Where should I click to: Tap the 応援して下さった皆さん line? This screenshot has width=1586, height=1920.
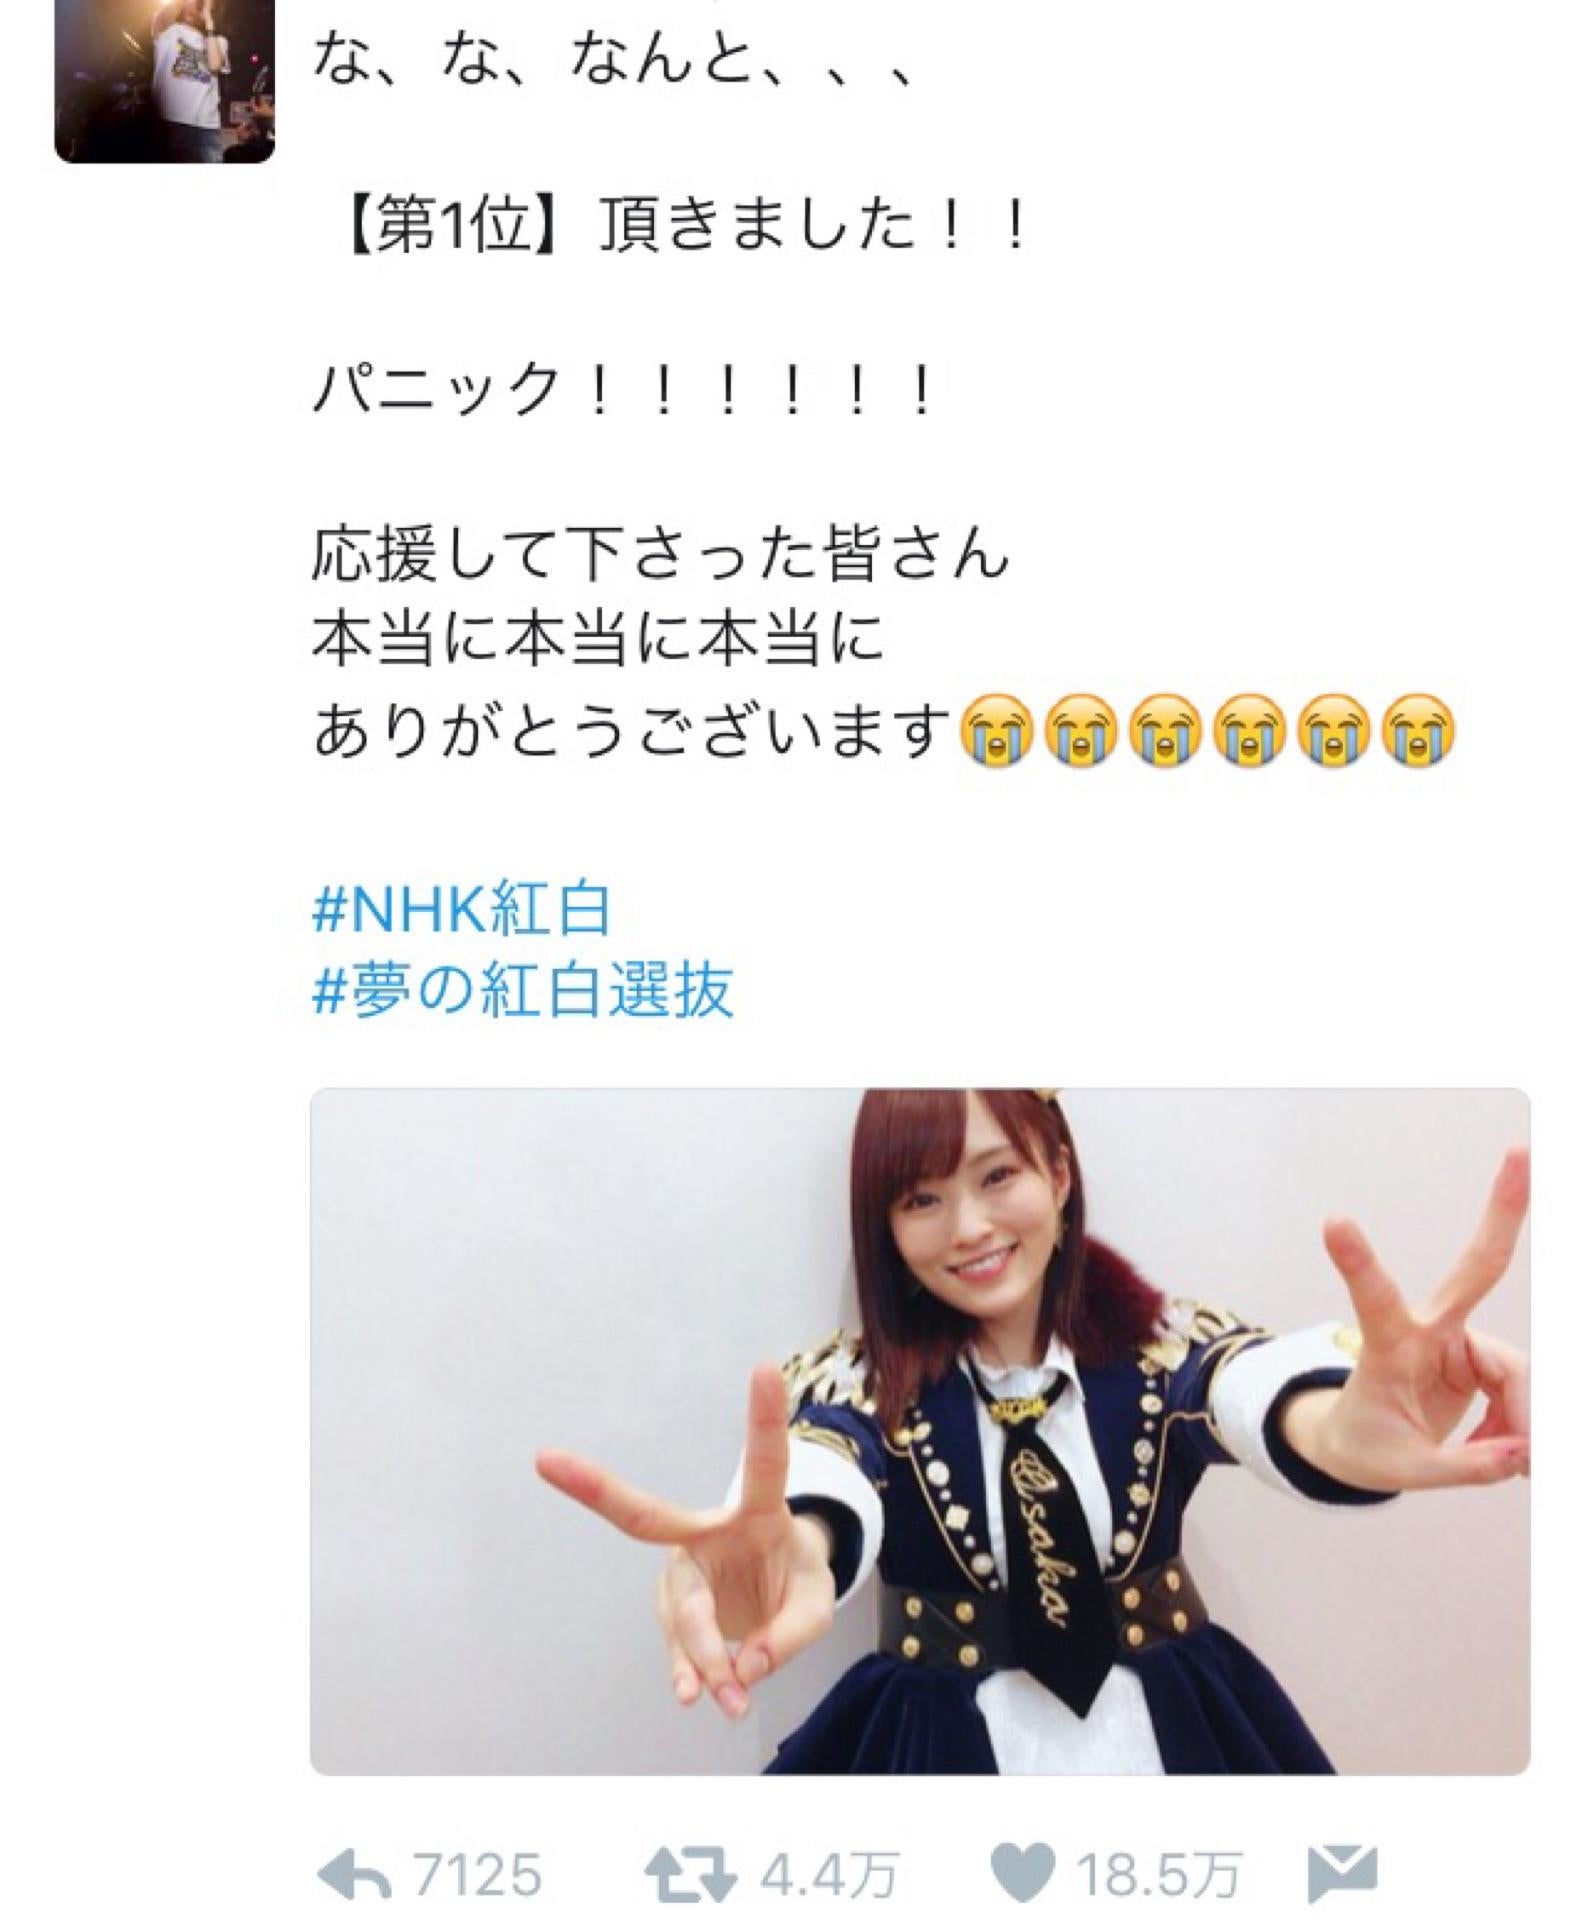[x=660, y=553]
